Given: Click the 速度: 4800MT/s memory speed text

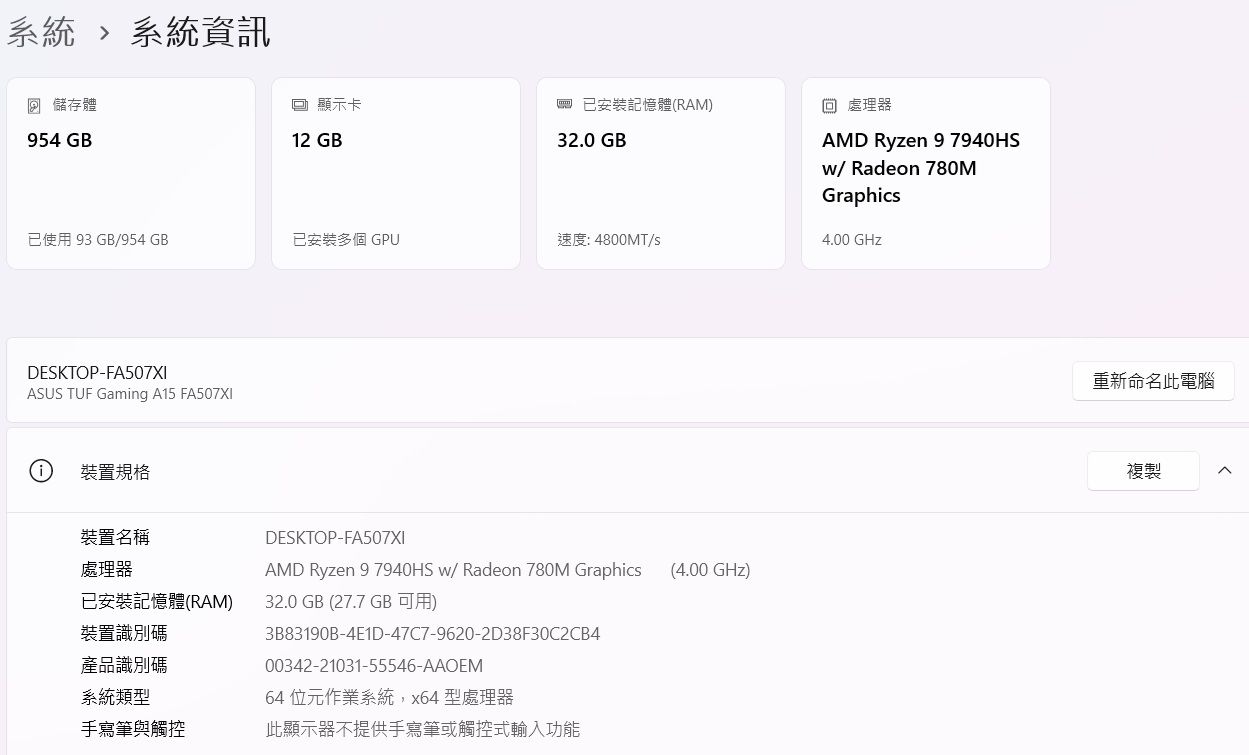Looking at the screenshot, I should tap(609, 240).
